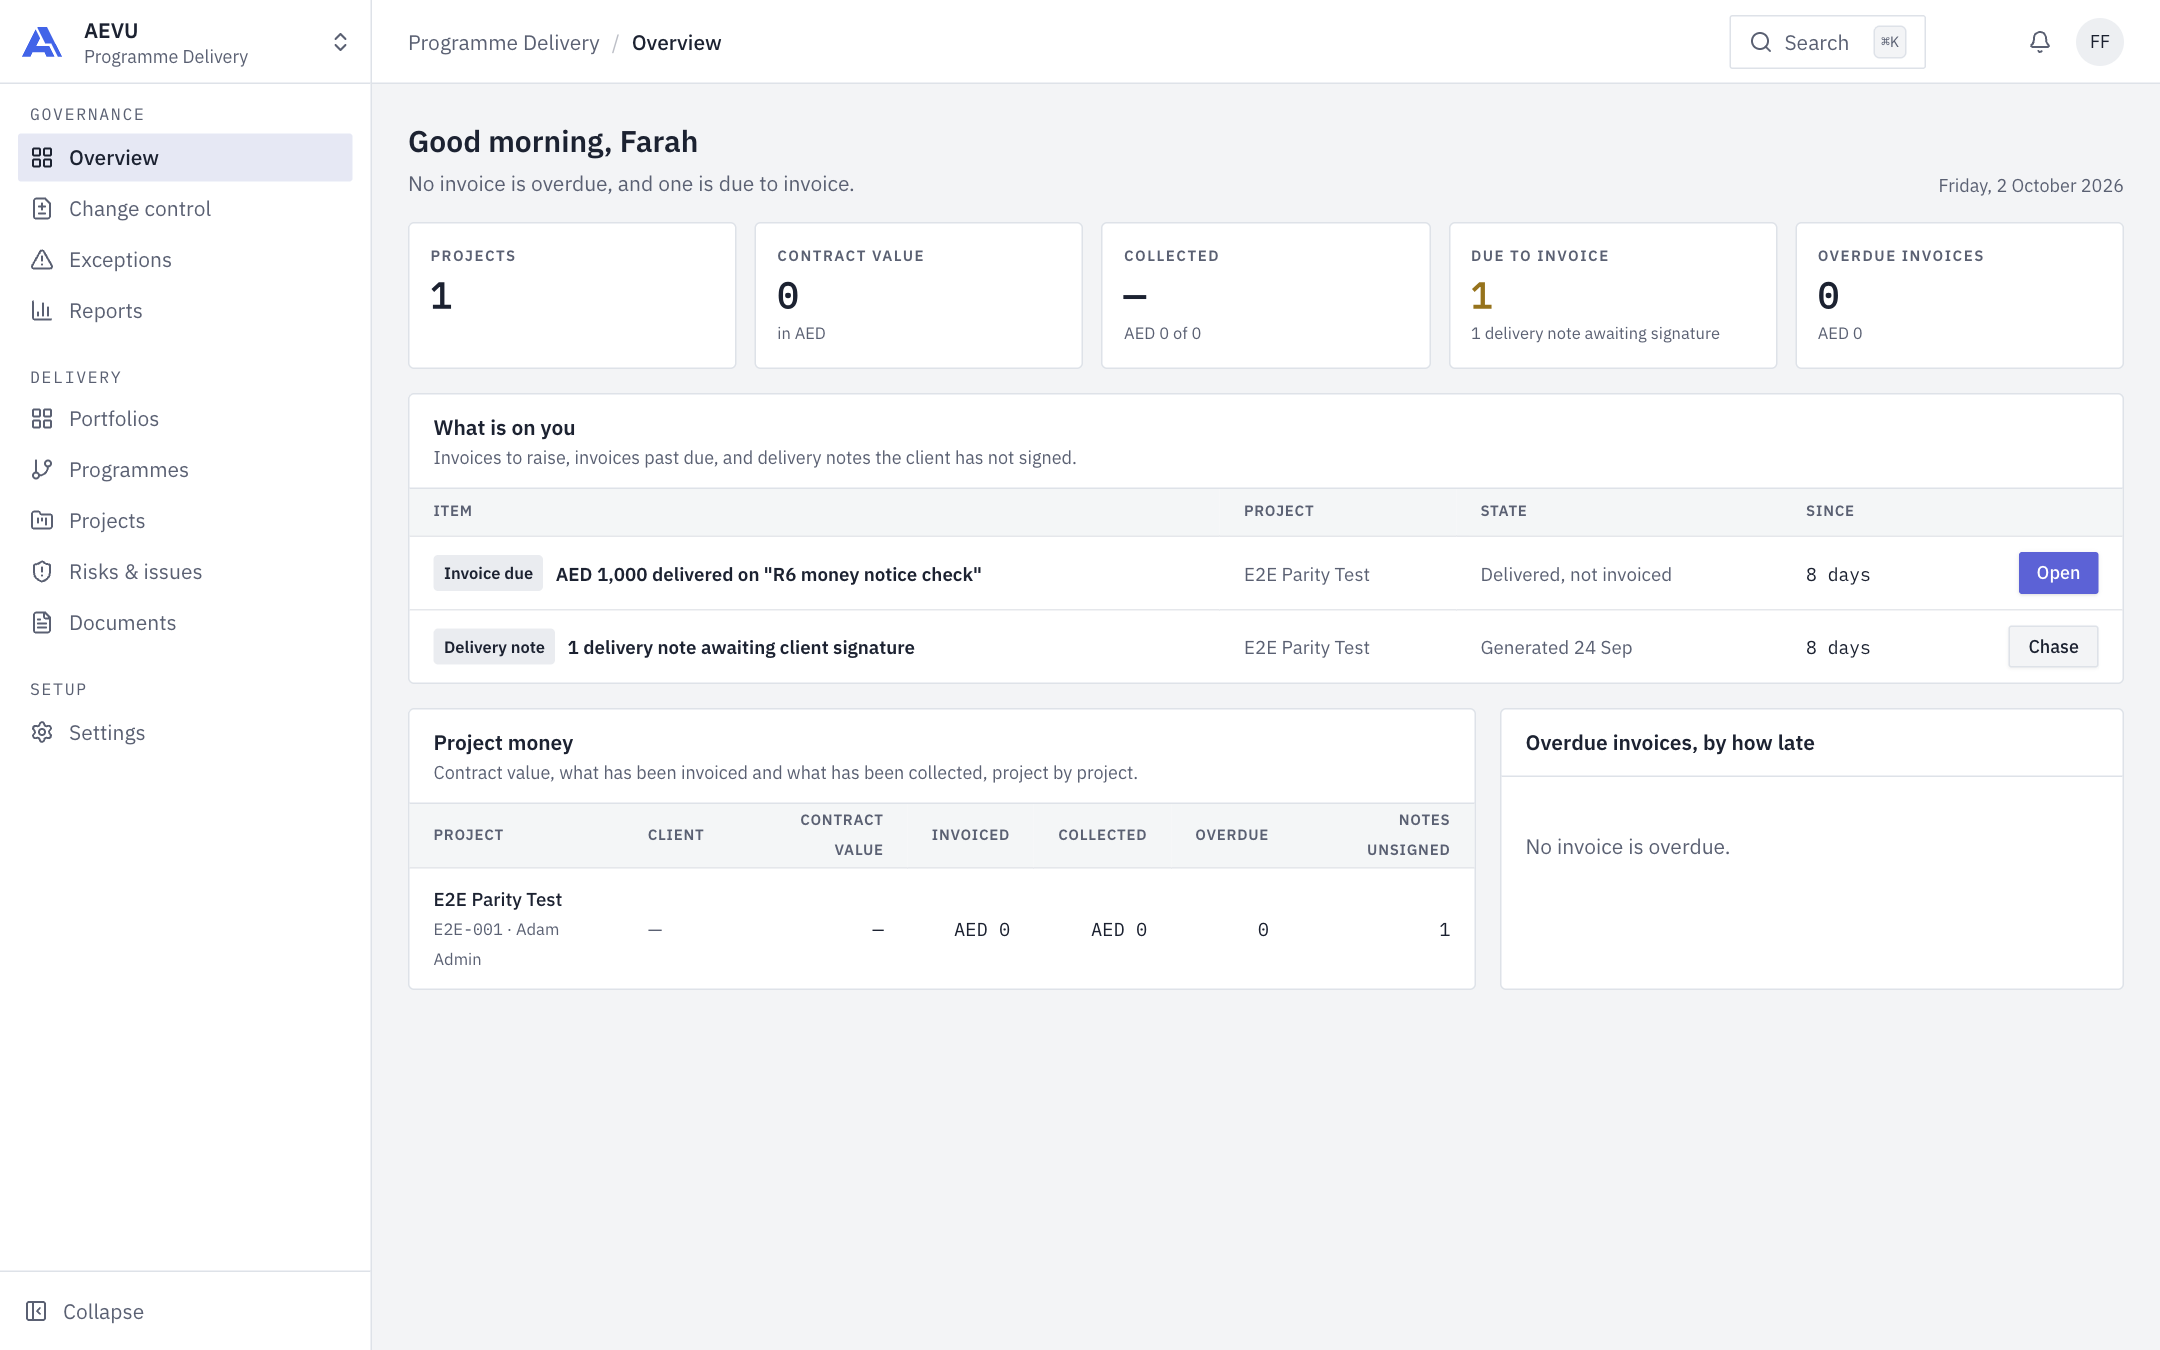Select the Overdue Invoices card
The image size is (2160, 1350).
click(x=1959, y=295)
